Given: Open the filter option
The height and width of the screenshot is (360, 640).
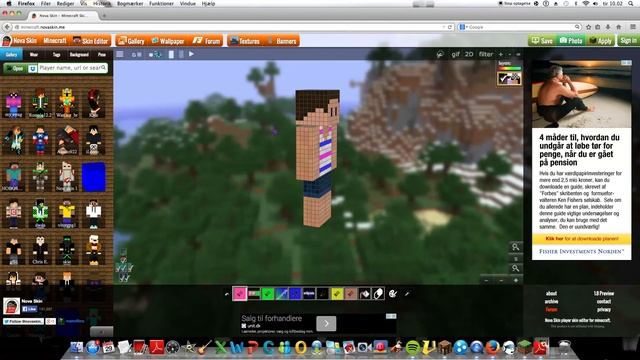Looking at the screenshot, I should 486,54.
